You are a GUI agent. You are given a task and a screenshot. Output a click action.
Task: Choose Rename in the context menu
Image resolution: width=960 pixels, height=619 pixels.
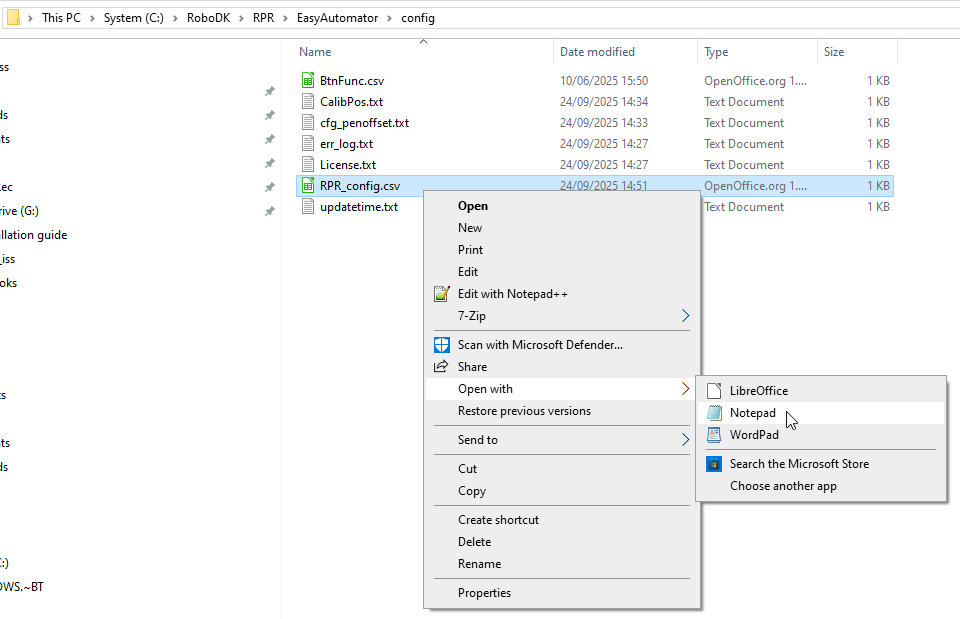pos(479,564)
